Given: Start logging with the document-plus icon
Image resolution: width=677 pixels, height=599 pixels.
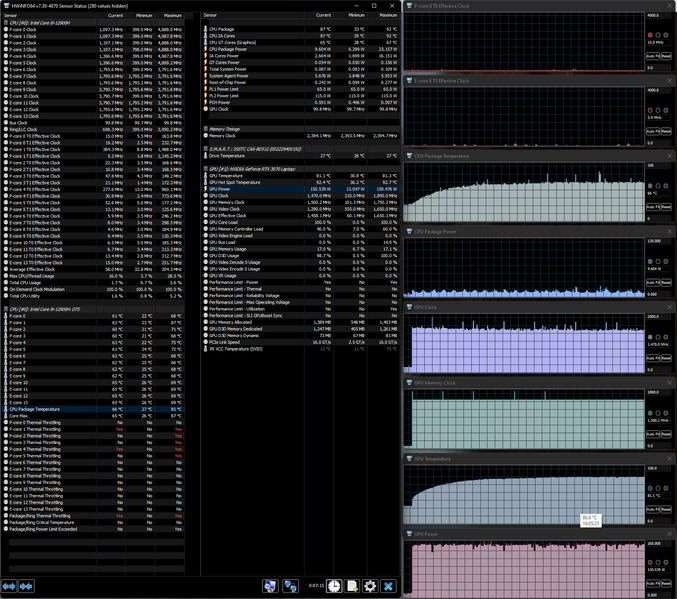Looking at the screenshot, I should [352, 586].
